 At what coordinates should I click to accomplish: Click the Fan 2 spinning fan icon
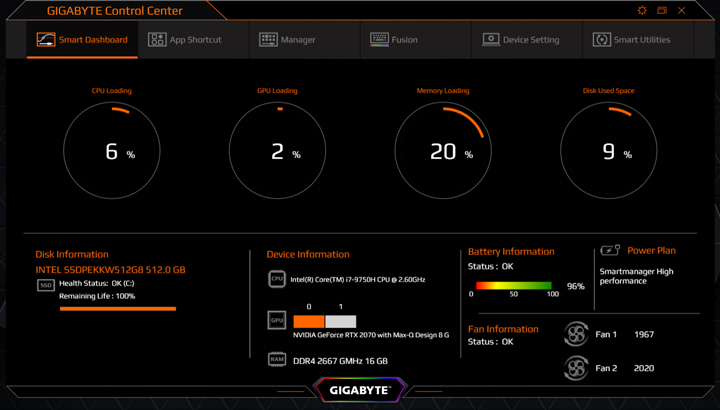point(576,368)
